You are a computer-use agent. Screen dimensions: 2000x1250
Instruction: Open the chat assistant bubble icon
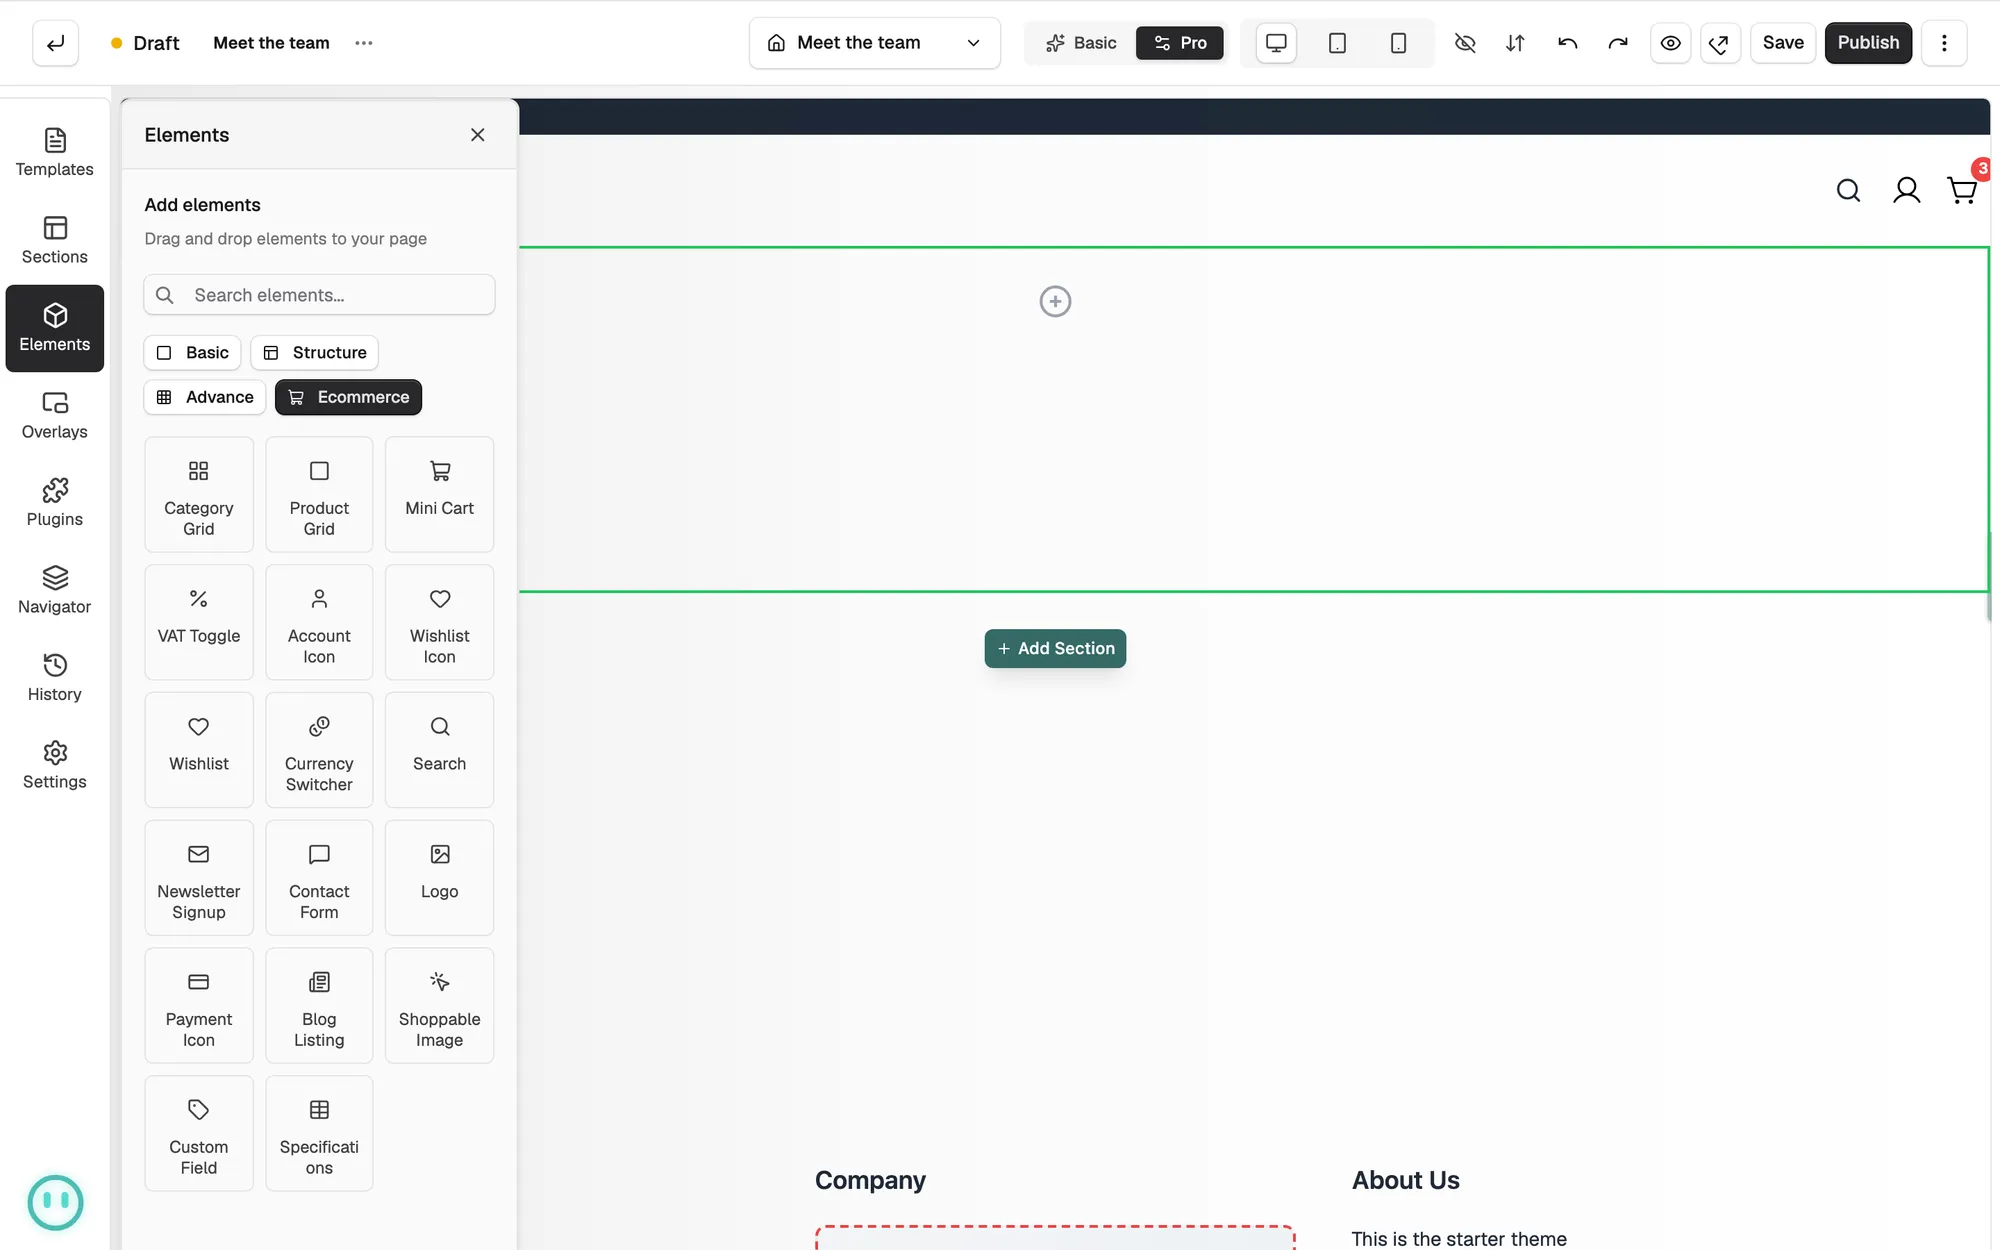pos(55,1203)
